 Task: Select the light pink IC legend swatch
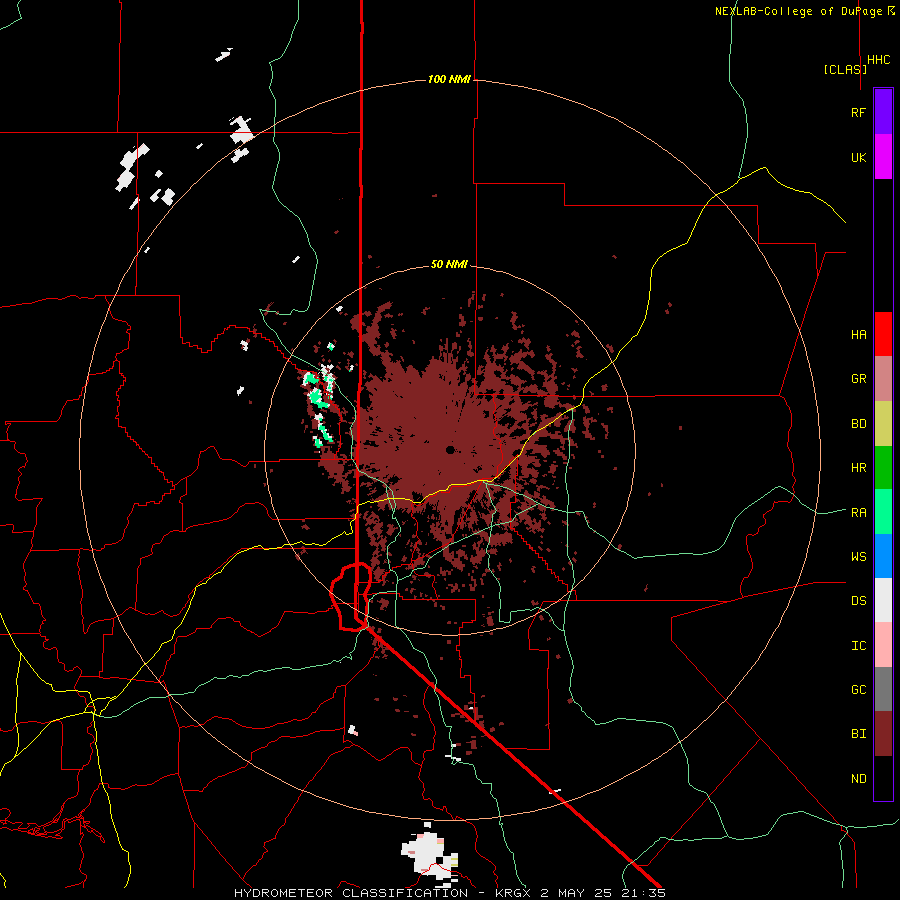[883, 645]
